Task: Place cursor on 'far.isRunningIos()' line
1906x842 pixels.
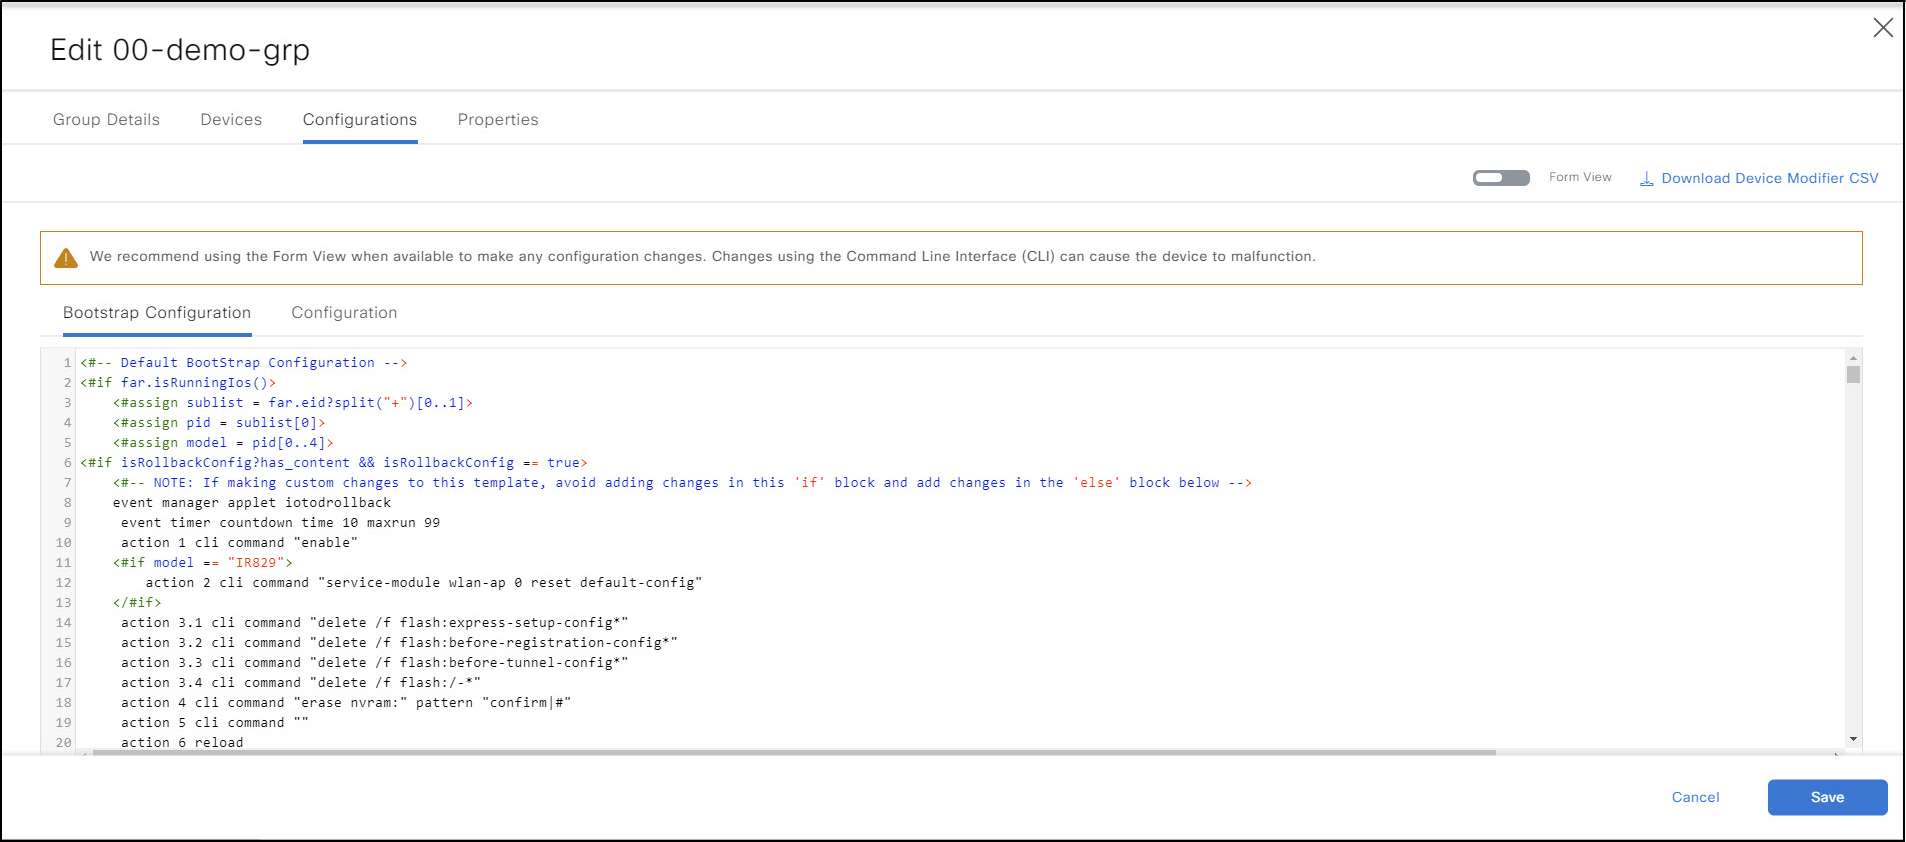Action: pos(178,382)
